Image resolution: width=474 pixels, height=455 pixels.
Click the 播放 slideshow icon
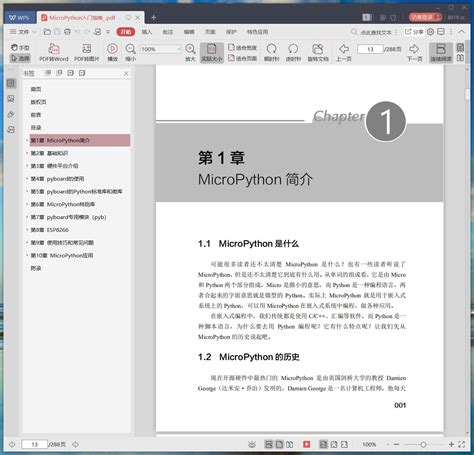click(x=112, y=52)
